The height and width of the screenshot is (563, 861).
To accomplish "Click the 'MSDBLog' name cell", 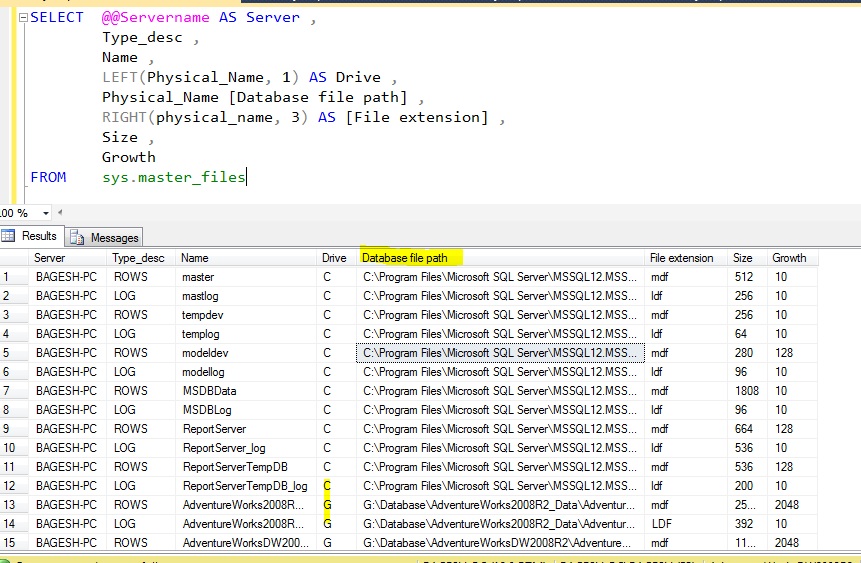I will point(246,410).
